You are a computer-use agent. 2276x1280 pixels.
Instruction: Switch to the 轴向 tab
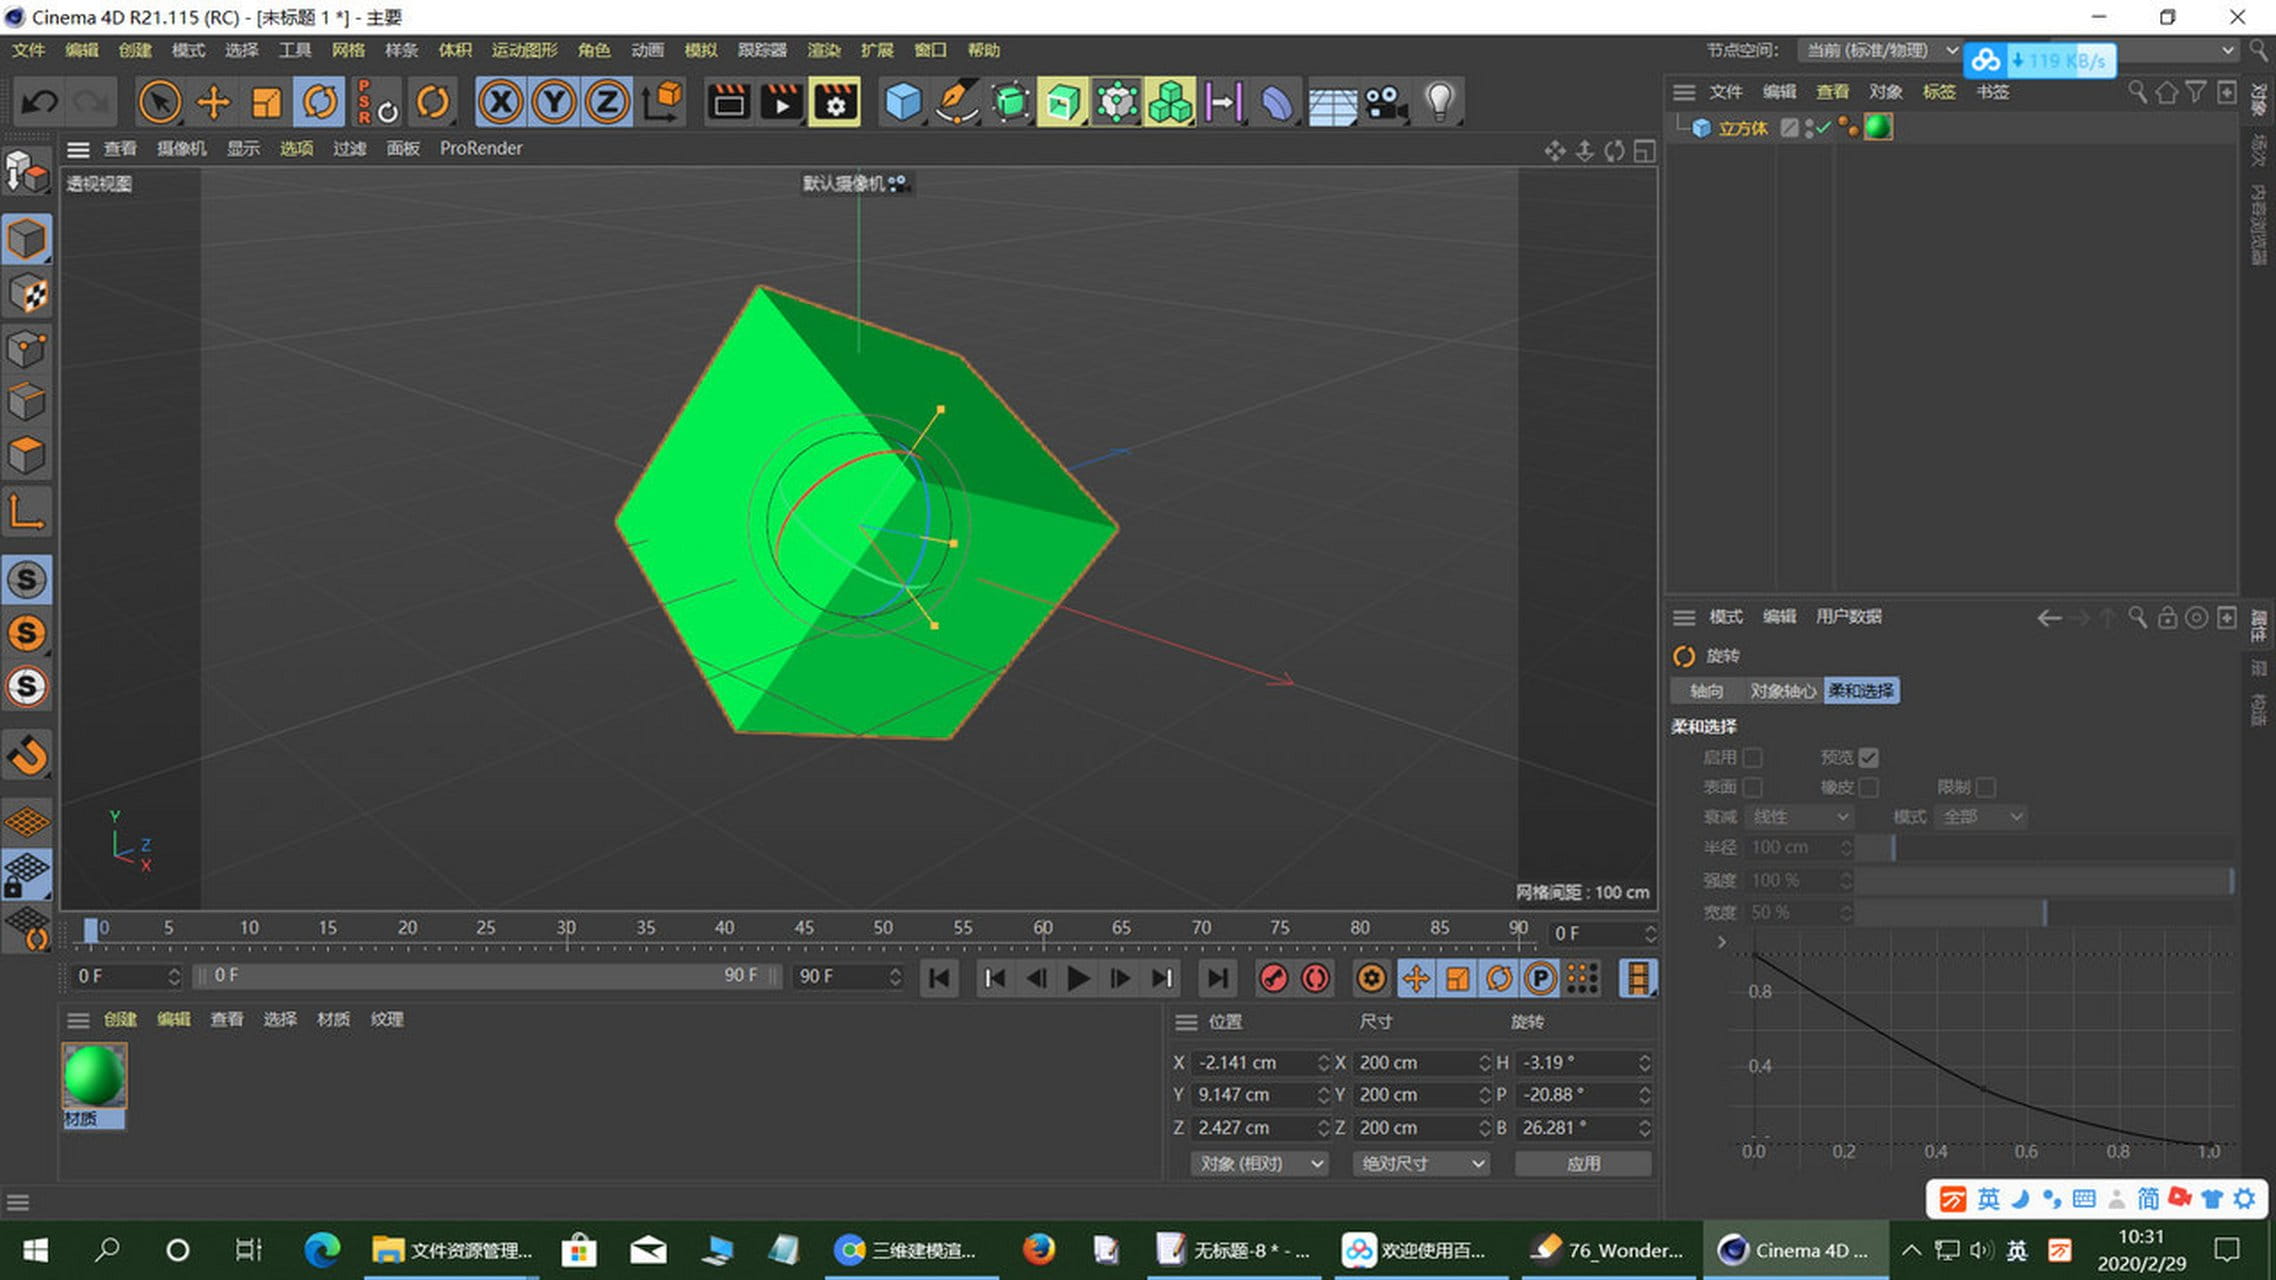(1706, 691)
